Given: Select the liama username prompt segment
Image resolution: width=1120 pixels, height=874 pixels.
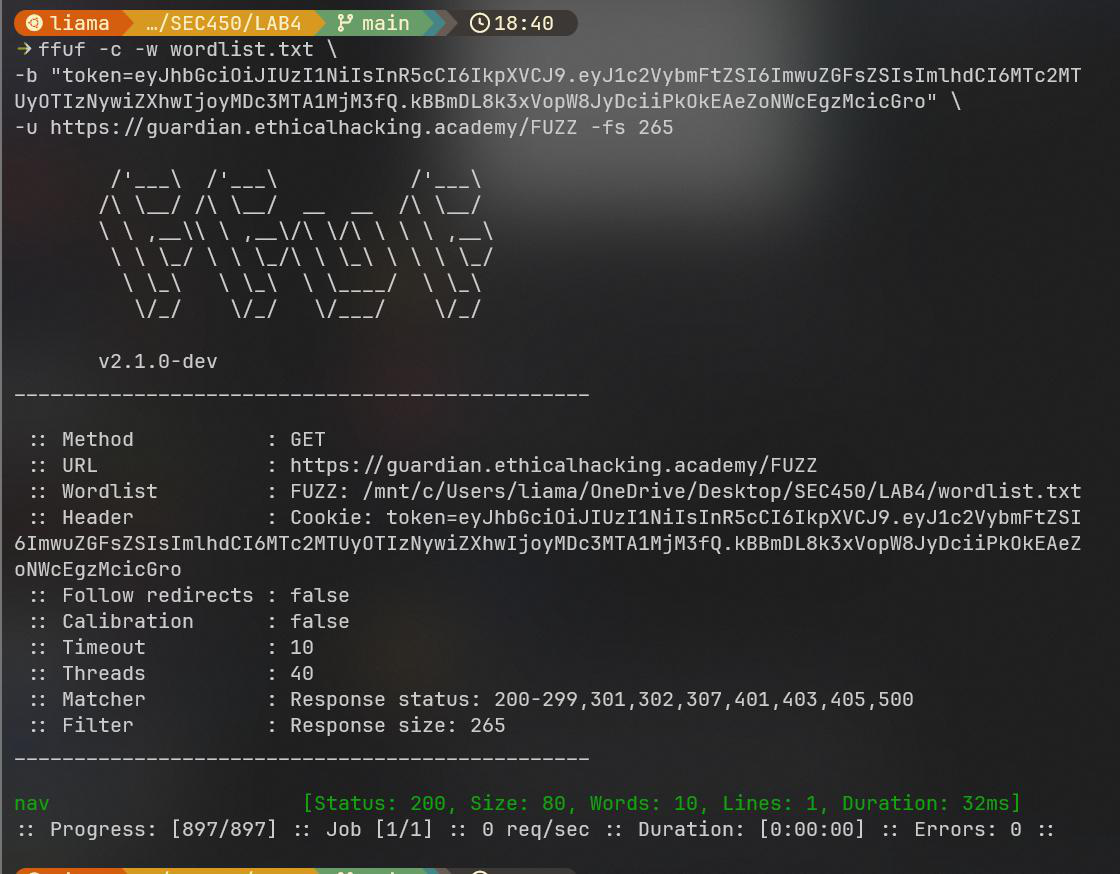Looking at the screenshot, I should tap(80, 23).
